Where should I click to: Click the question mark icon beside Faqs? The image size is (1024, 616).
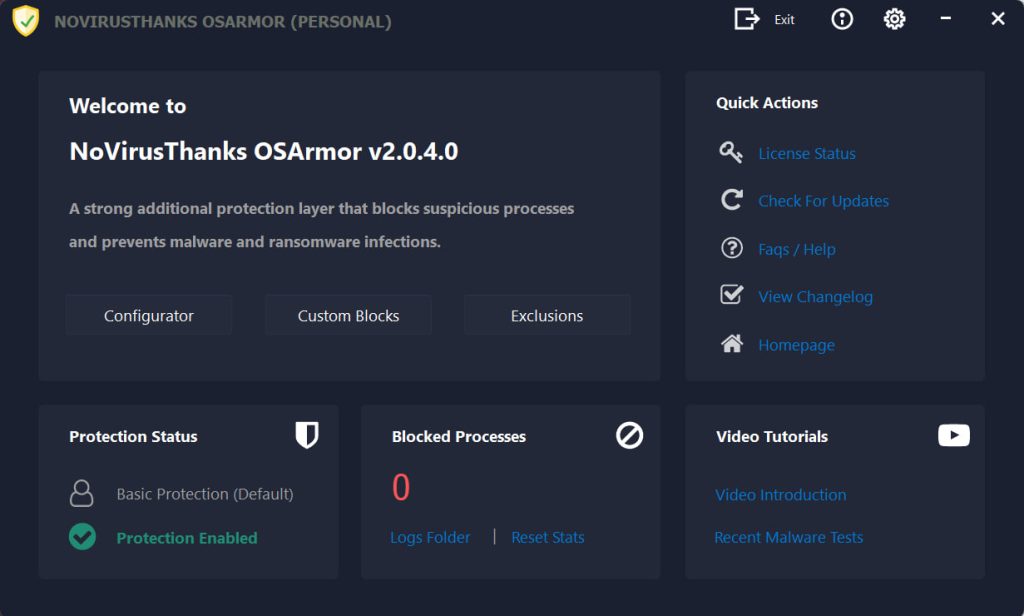pyautogui.click(x=731, y=248)
